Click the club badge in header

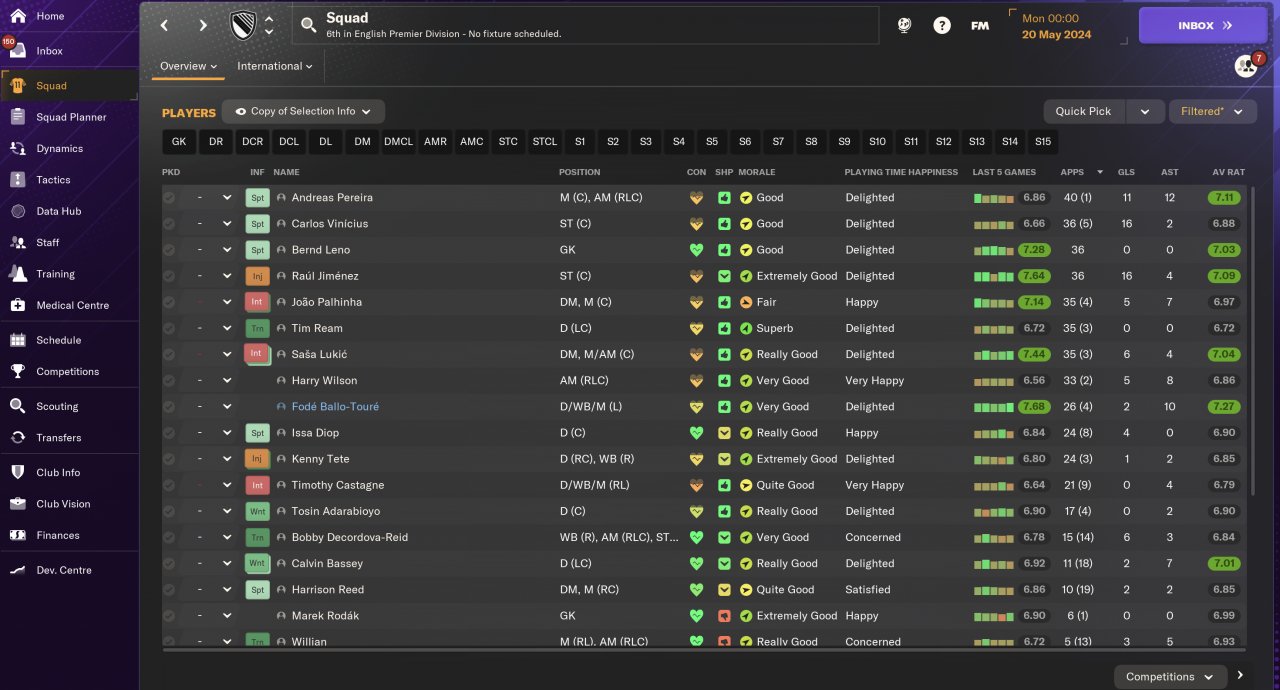coord(243,25)
